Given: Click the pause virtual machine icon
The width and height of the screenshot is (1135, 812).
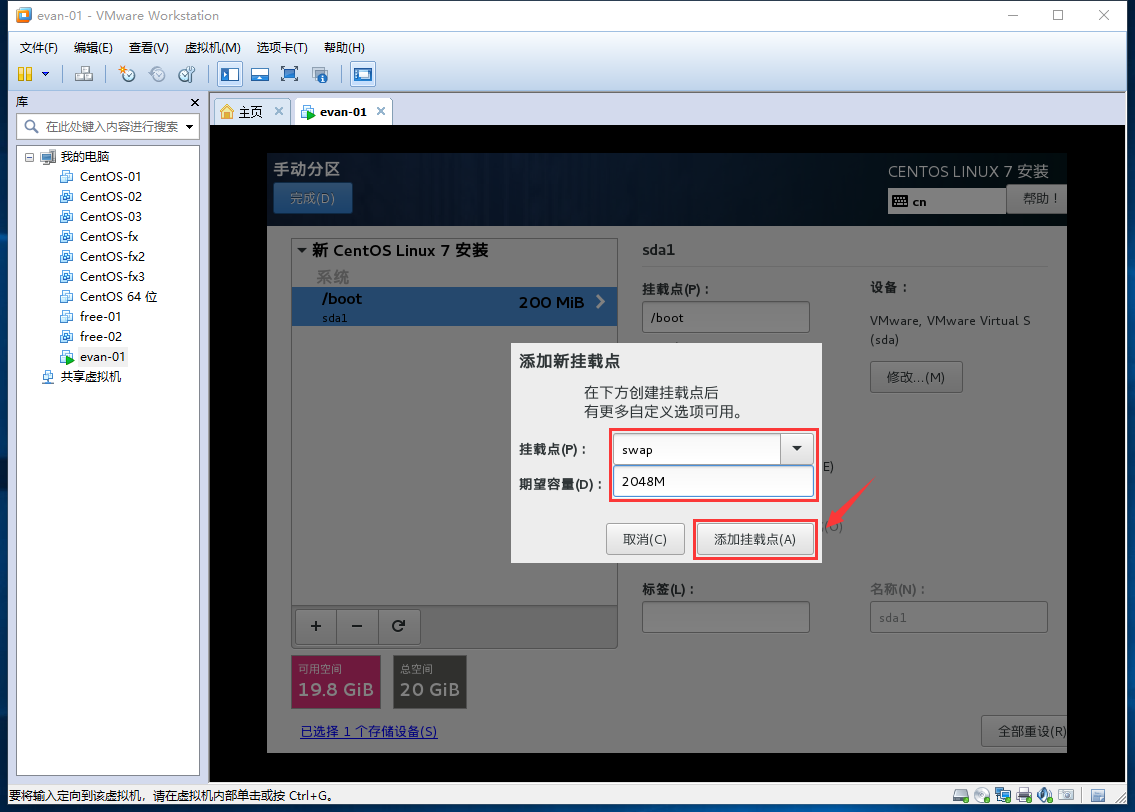Looking at the screenshot, I should coord(25,74).
